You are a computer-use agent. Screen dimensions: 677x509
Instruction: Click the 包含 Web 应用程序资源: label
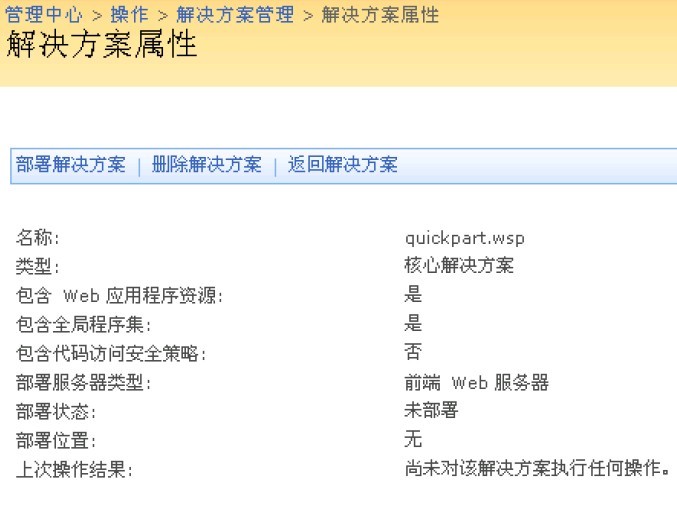(120, 296)
